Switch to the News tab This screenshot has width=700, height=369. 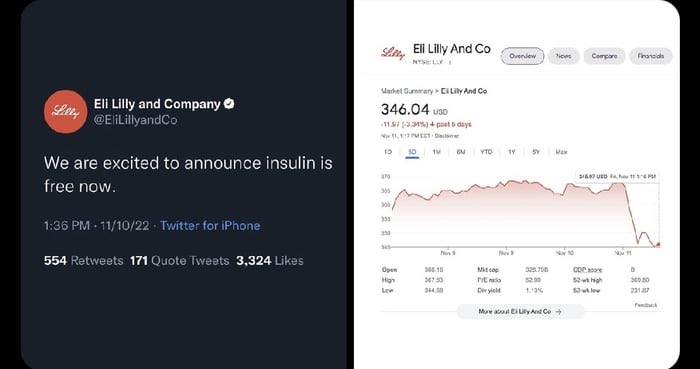coord(563,56)
